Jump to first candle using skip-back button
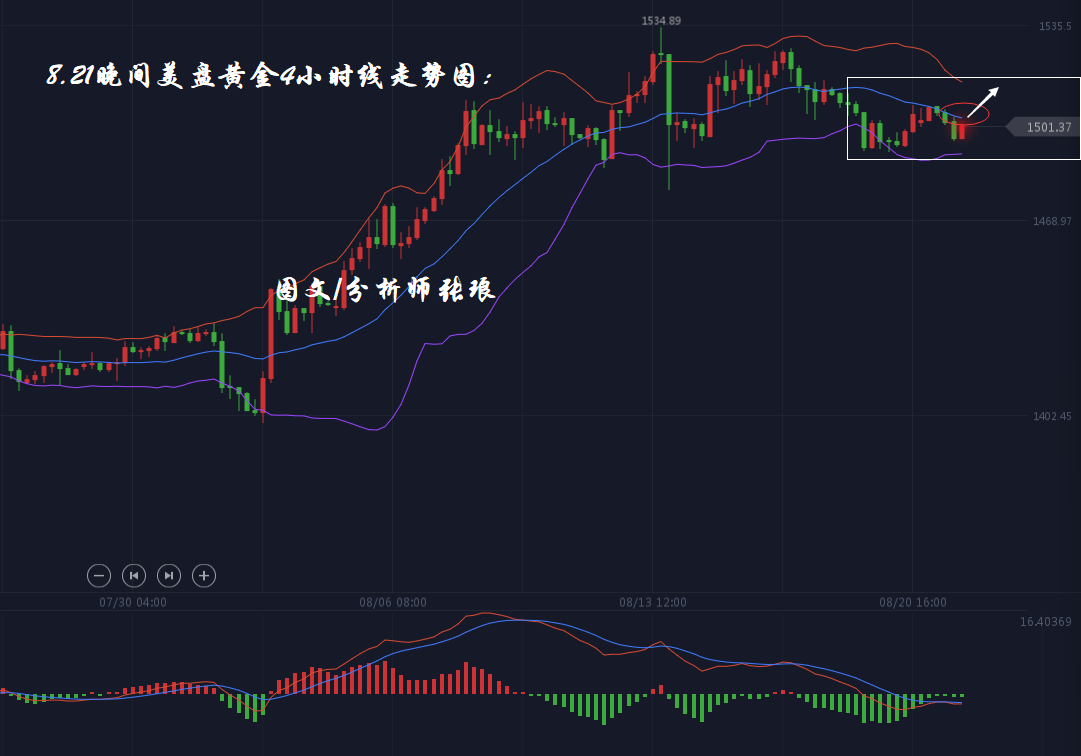 pos(134,575)
